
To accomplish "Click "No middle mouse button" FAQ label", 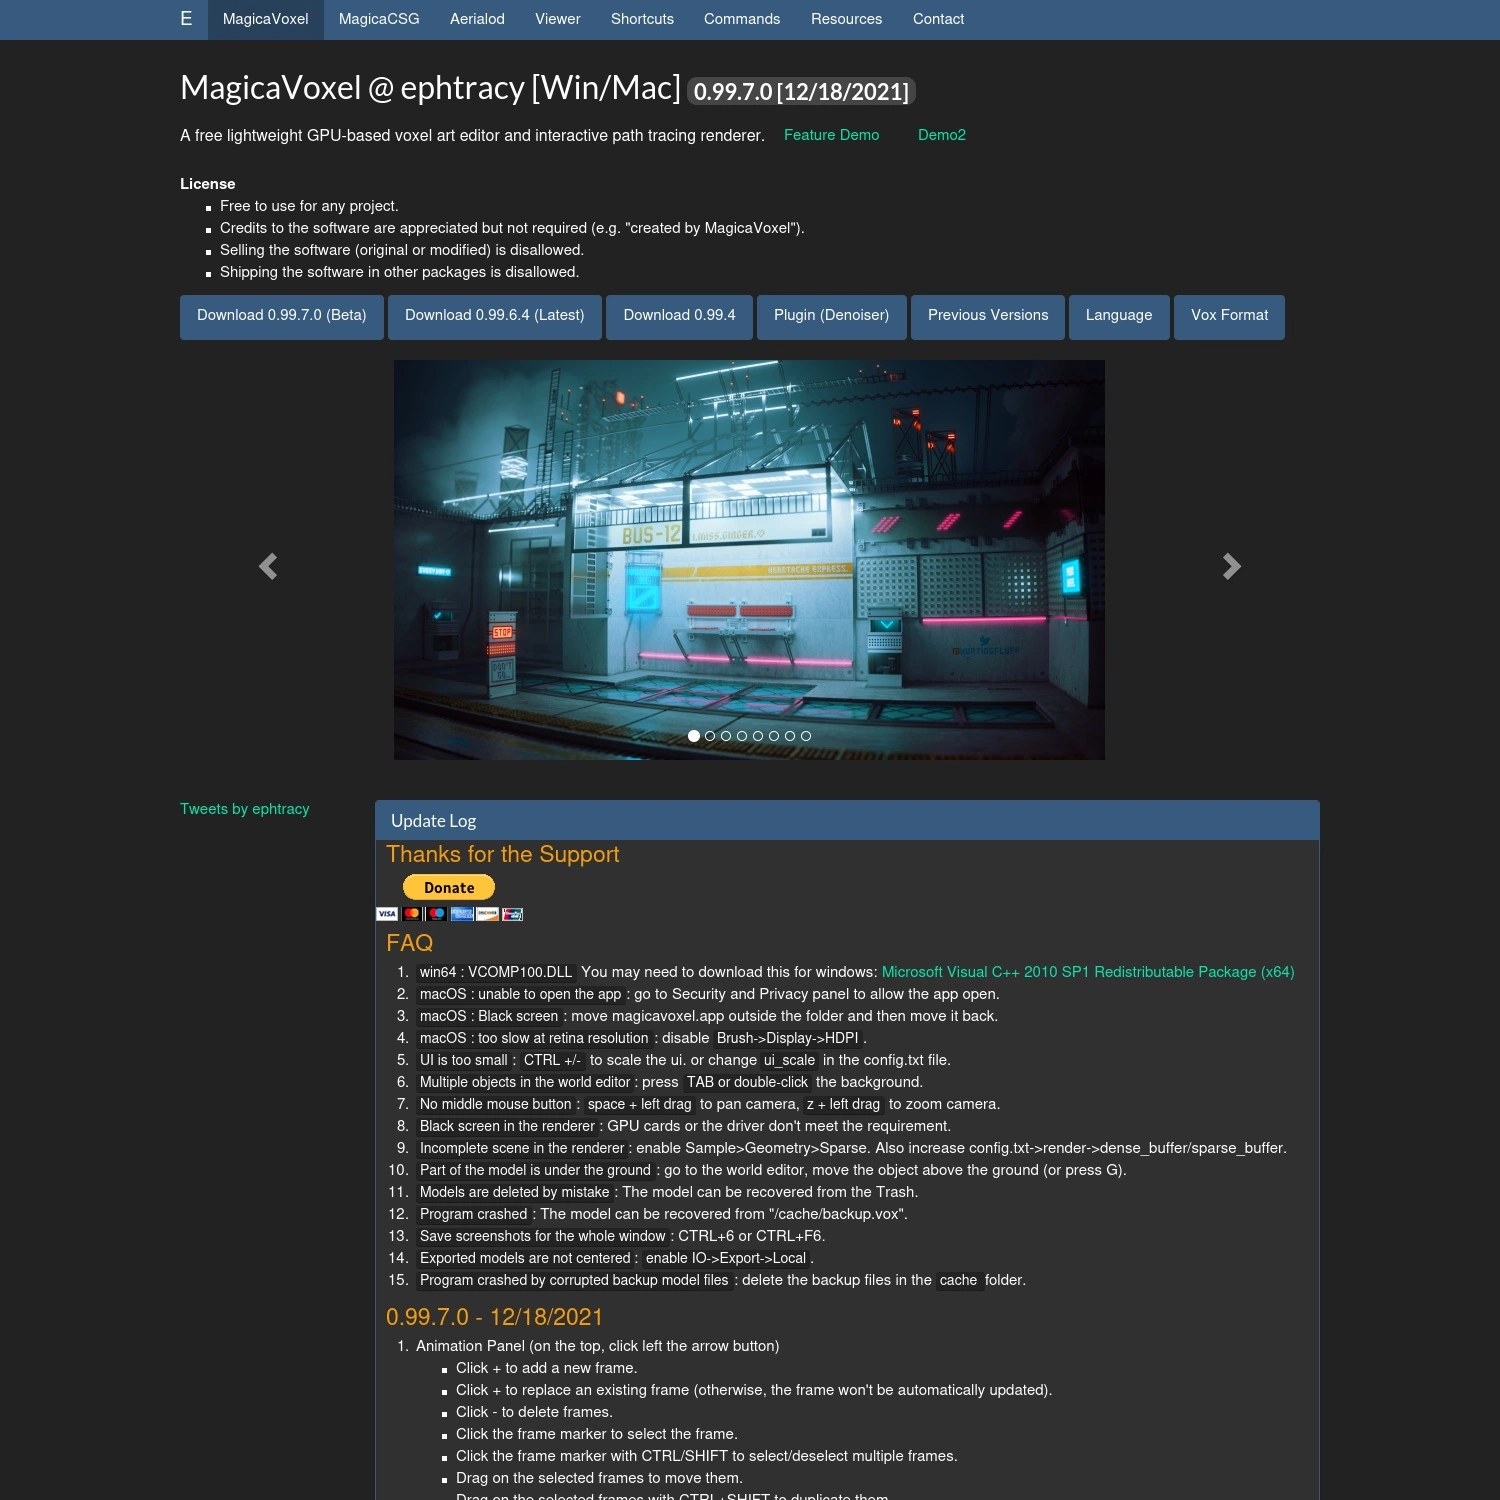I will [496, 1104].
